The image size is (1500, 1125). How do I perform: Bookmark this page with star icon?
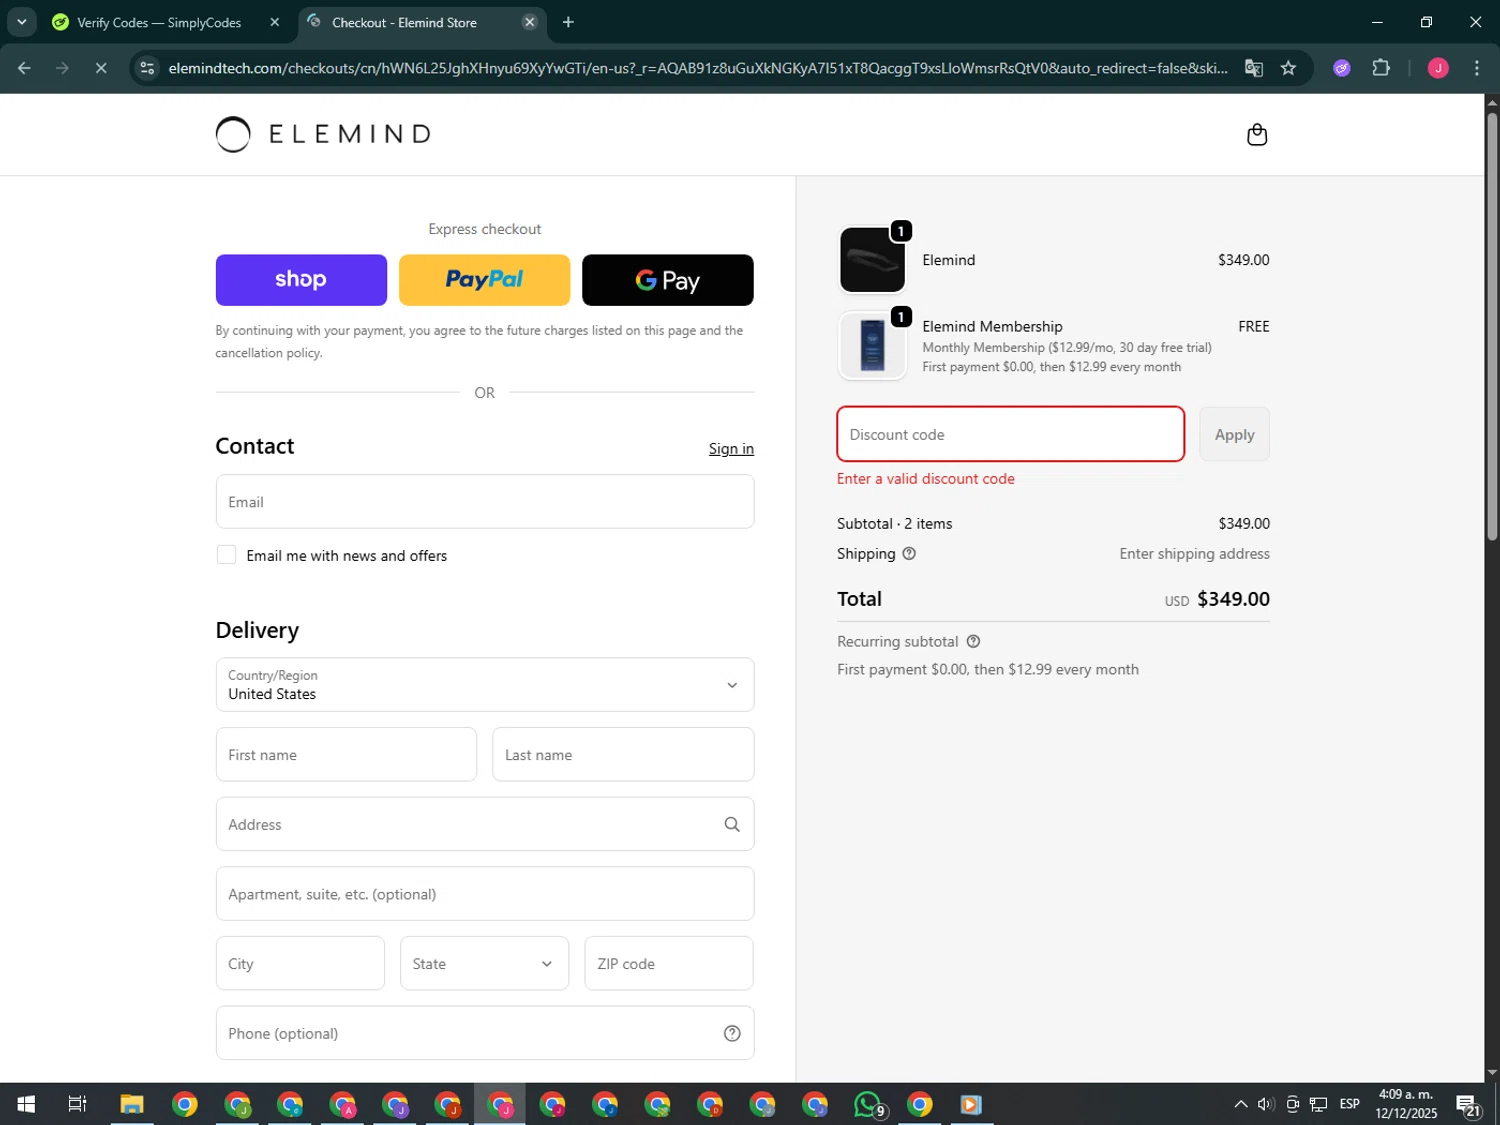point(1288,68)
